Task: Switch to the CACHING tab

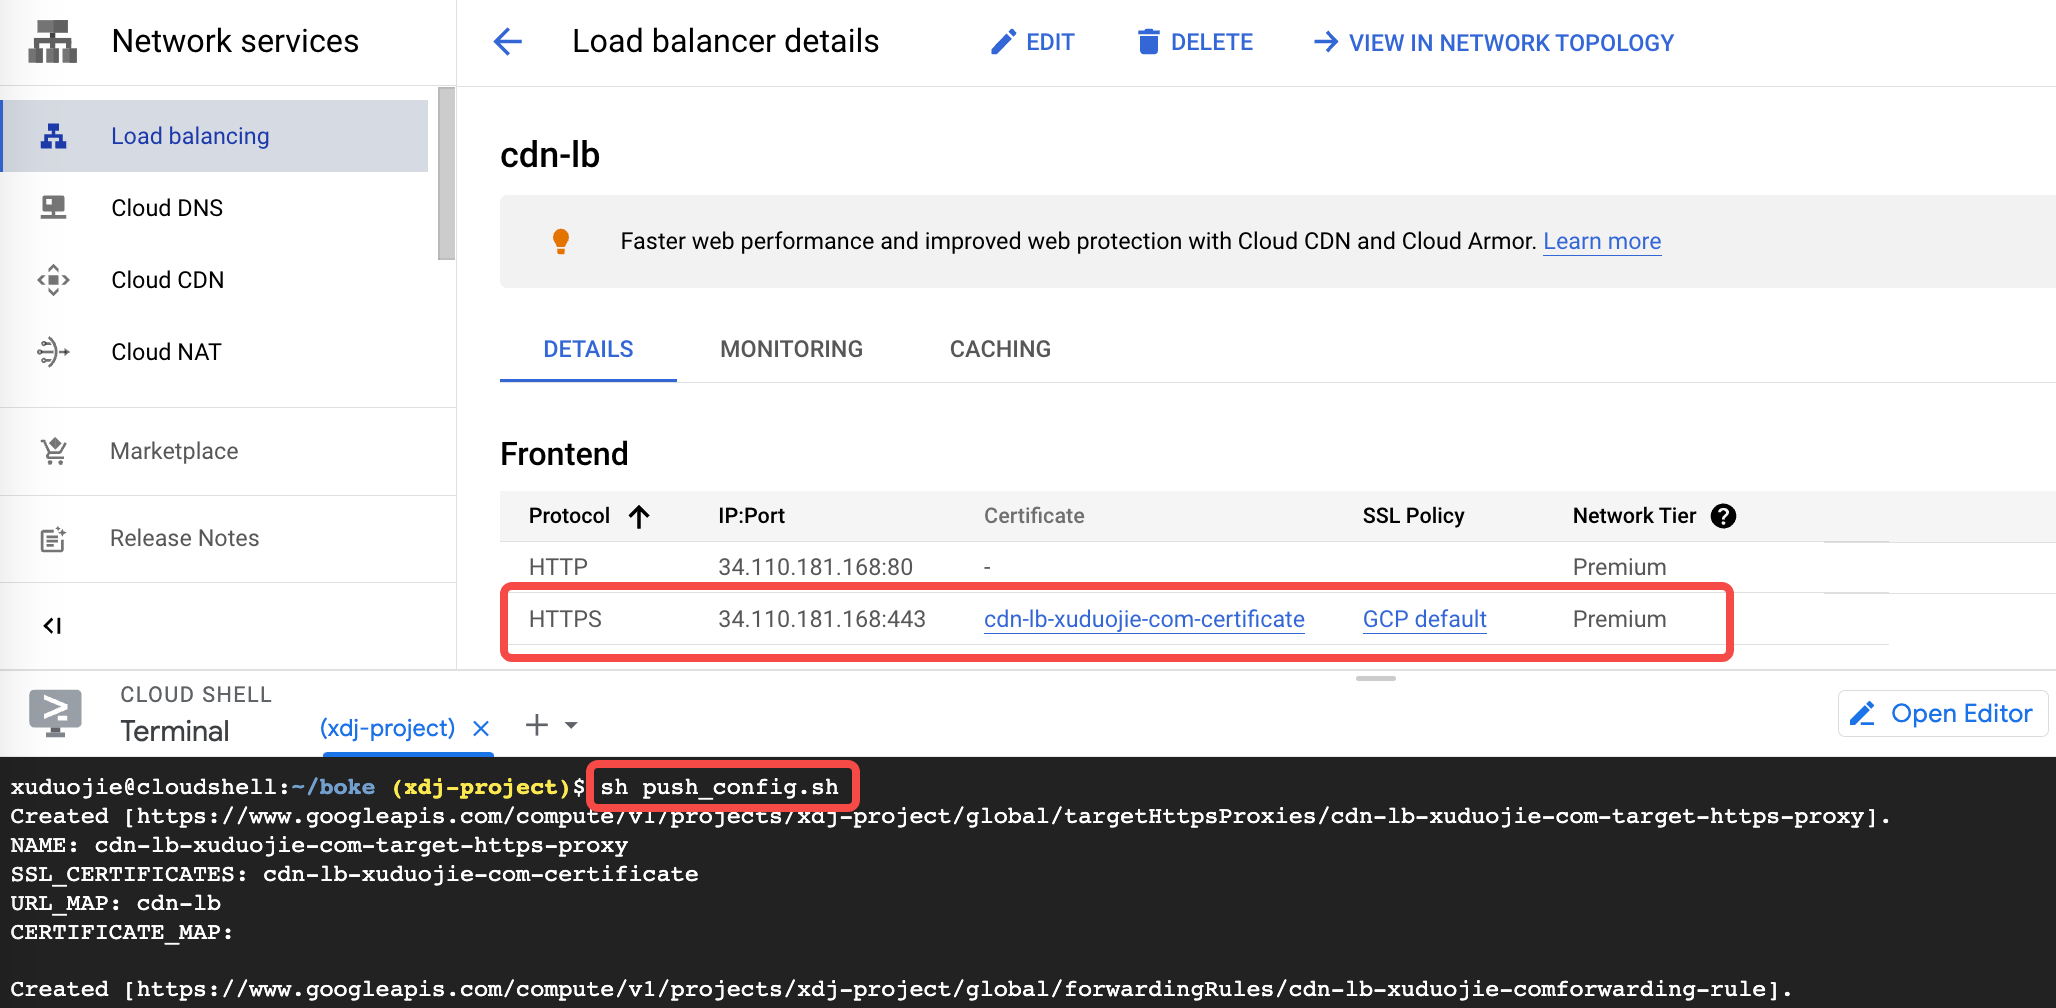Action: coord(1000,349)
